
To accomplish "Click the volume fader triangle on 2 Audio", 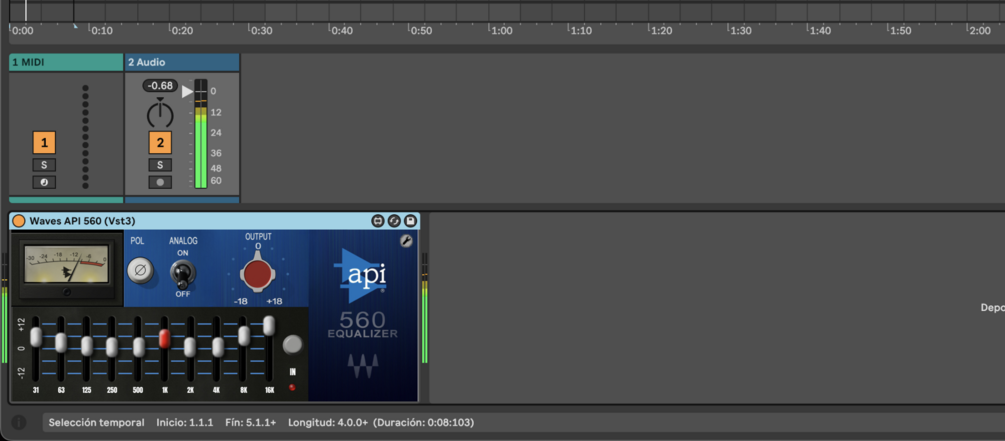I will point(187,91).
